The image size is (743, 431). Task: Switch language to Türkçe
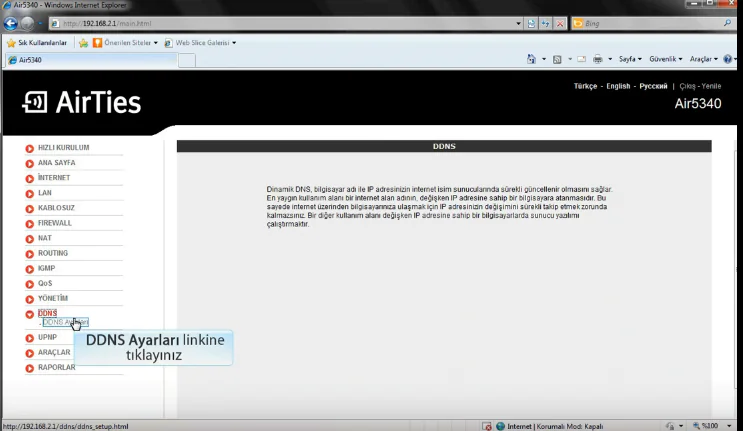click(x=585, y=86)
